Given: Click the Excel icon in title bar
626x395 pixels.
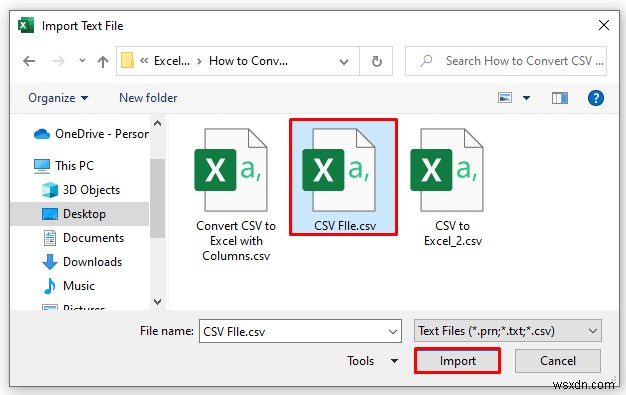Looking at the screenshot, I should (x=26, y=26).
